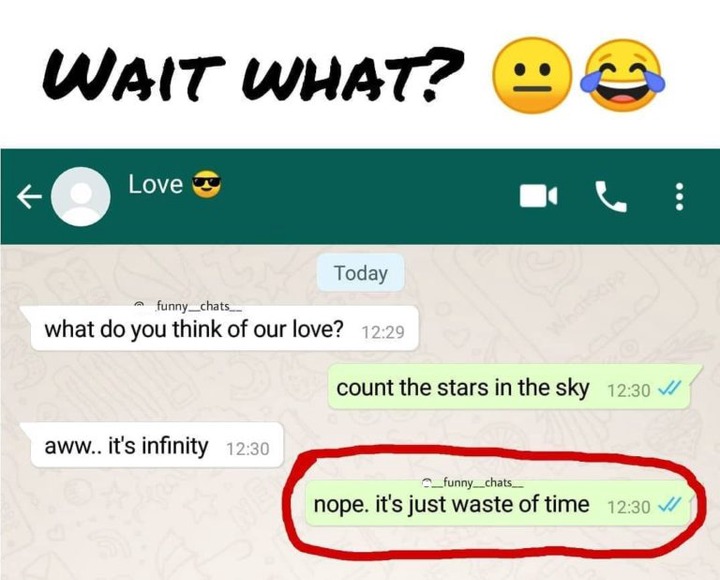This screenshot has width=720, height=580.
Task: Click blue read ticks on waste of time message
Action: tap(669, 506)
